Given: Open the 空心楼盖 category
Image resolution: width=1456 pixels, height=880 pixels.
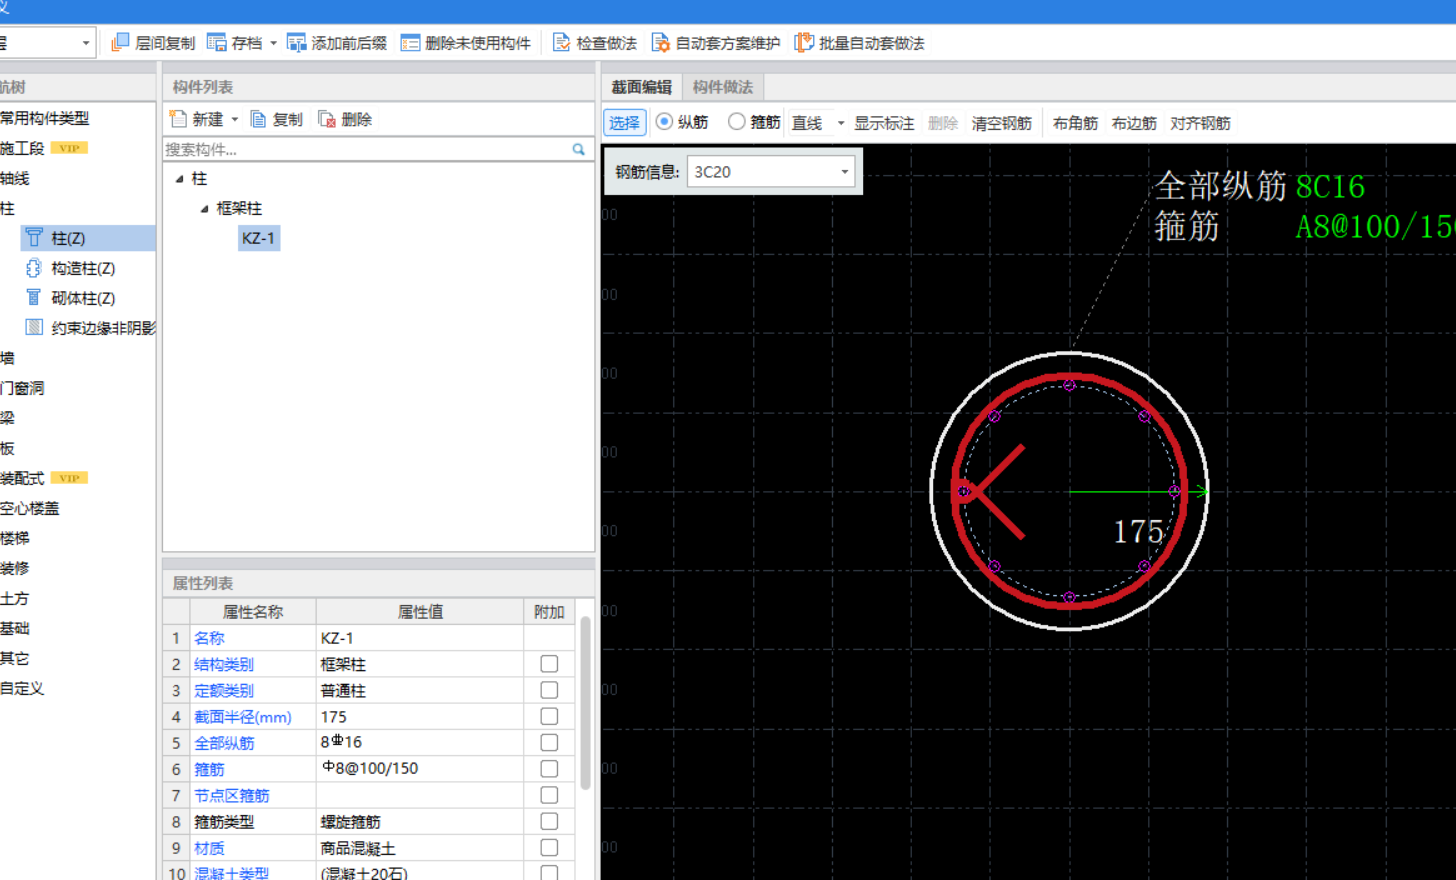Looking at the screenshot, I should coord(30,508).
